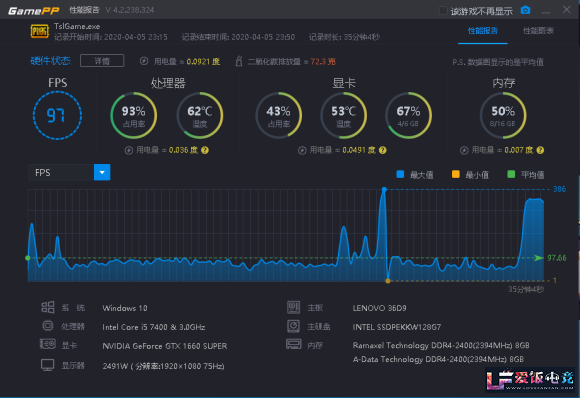The image size is (580, 398).
Task: Click the processor 93% usage gauge
Action: click(134, 115)
